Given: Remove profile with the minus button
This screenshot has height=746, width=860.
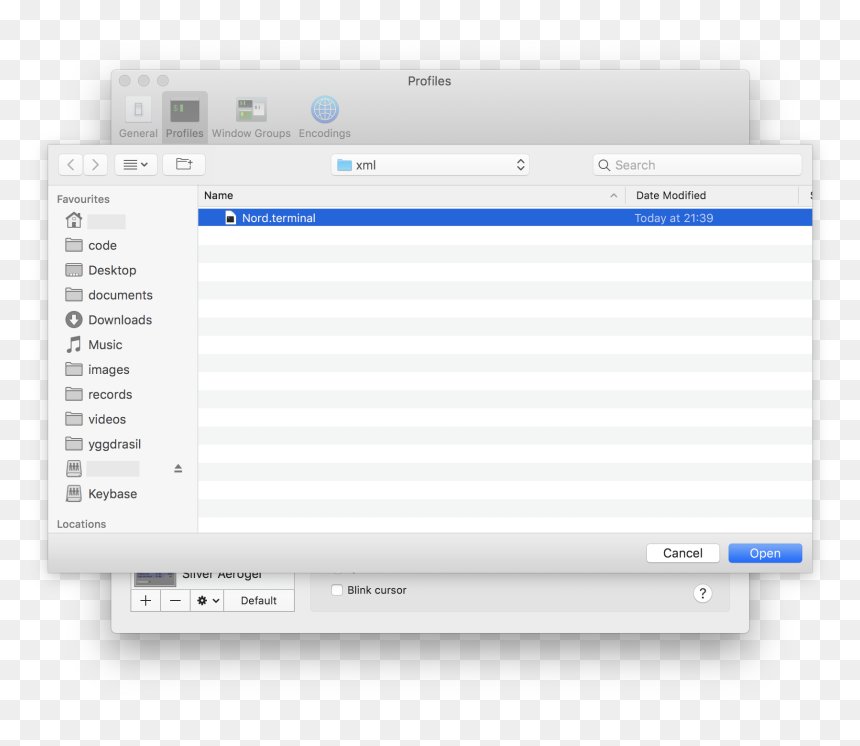Looking at the screenshot, I should pyautogui.click(x=176, y=601).
